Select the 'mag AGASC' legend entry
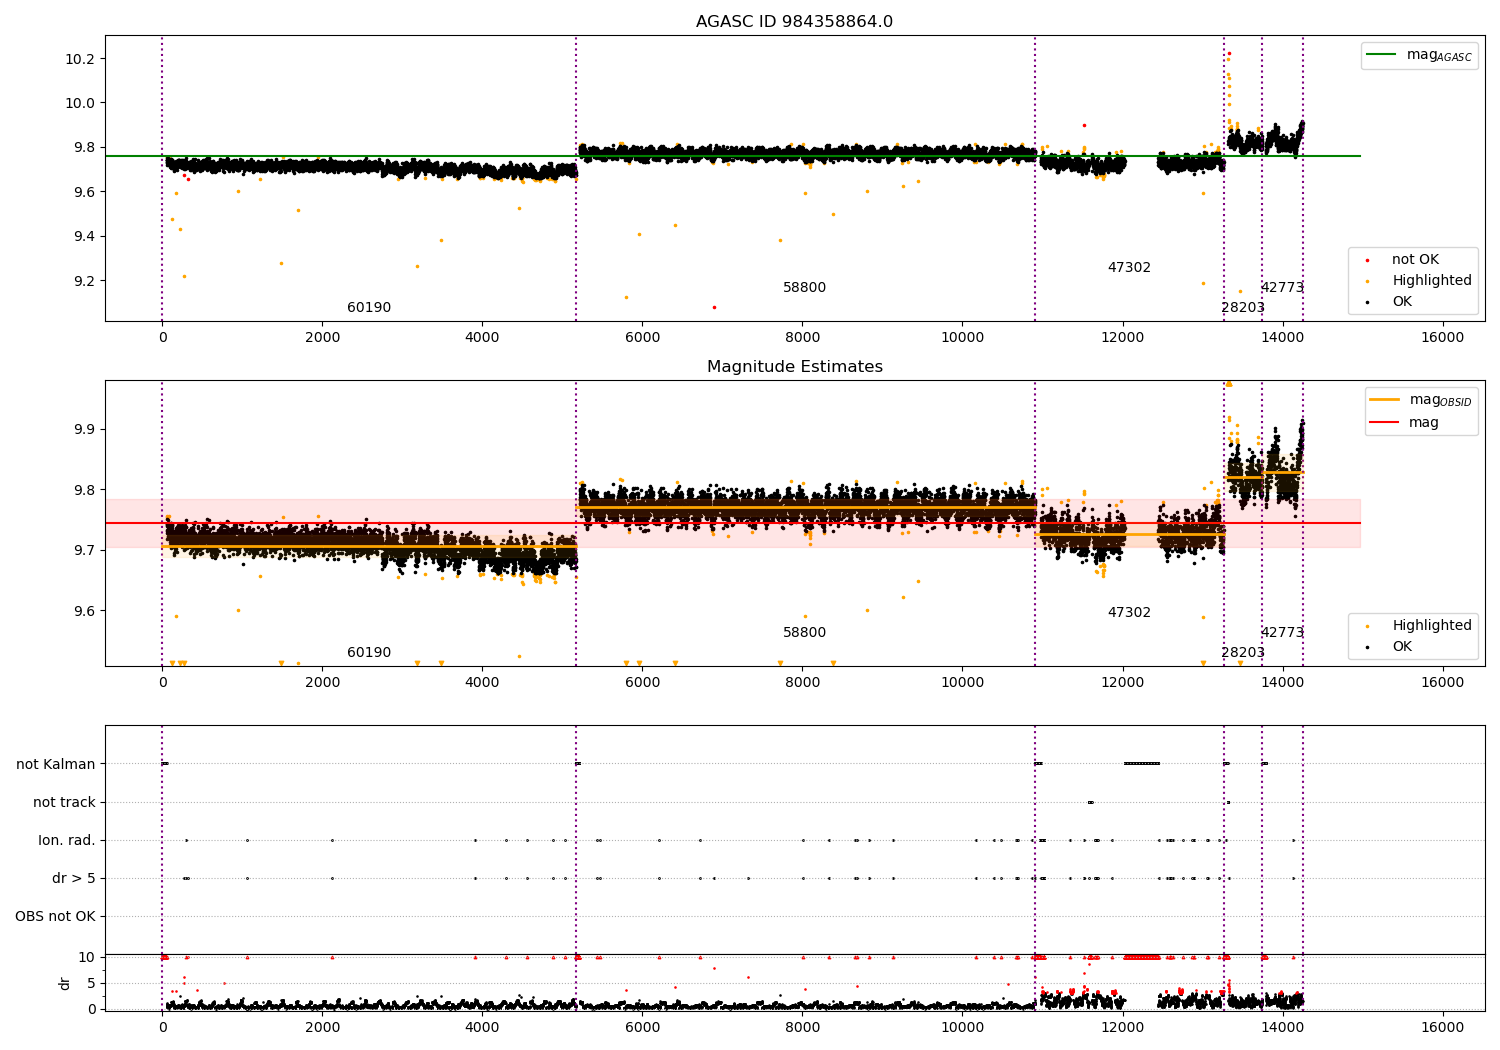The width and height of the screenshot is (1500, 1050). (1419, 55)
